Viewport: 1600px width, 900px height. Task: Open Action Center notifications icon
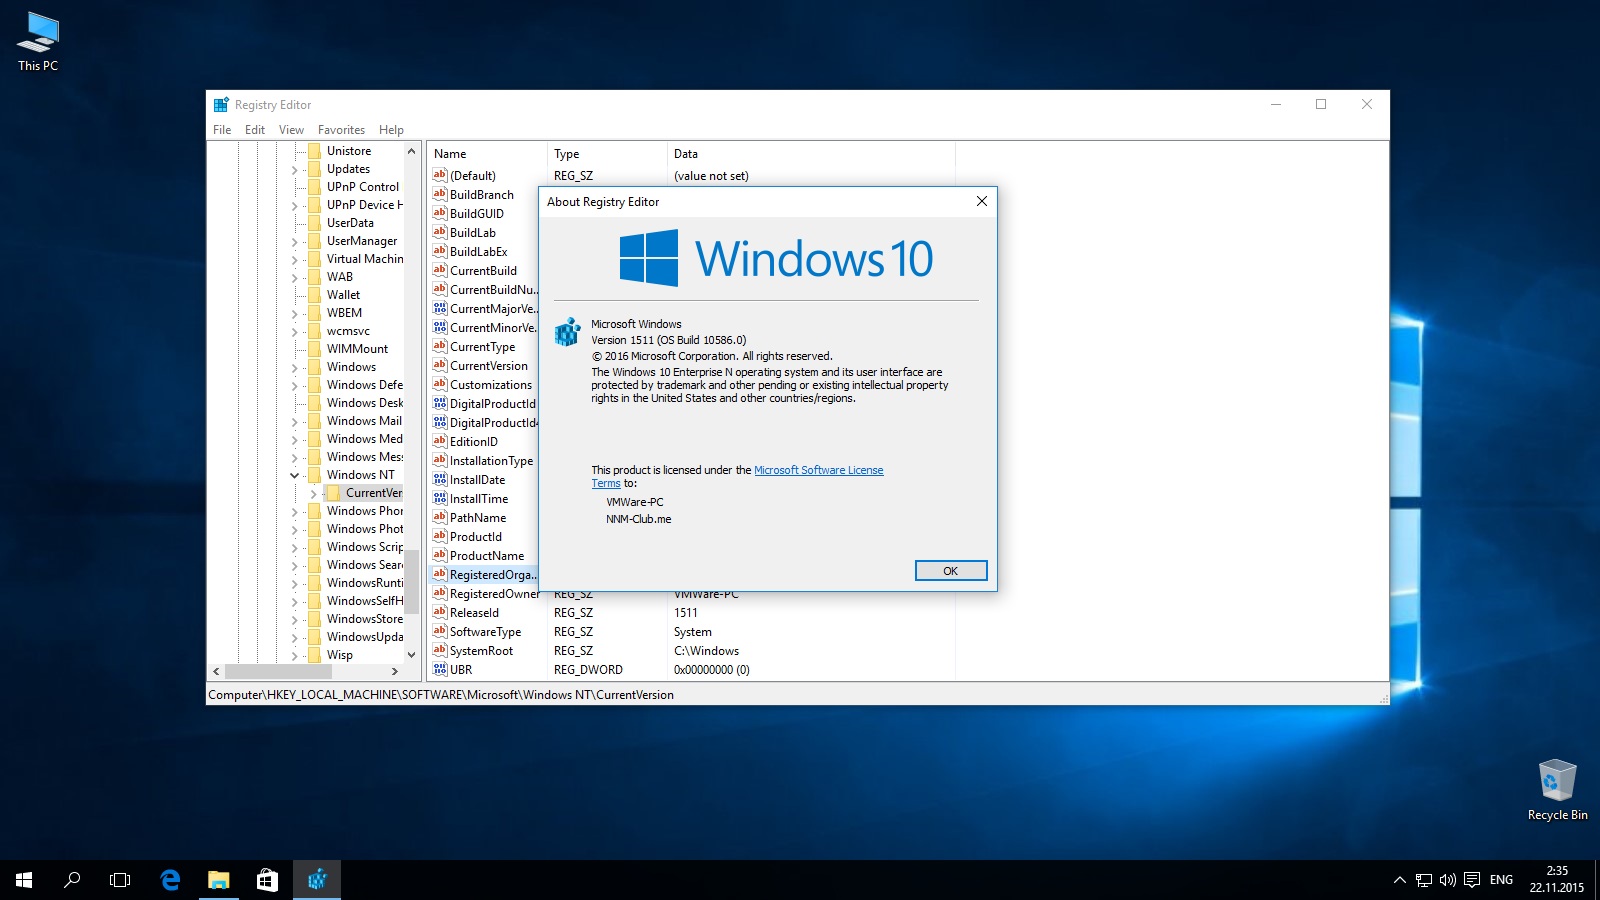1472,880
